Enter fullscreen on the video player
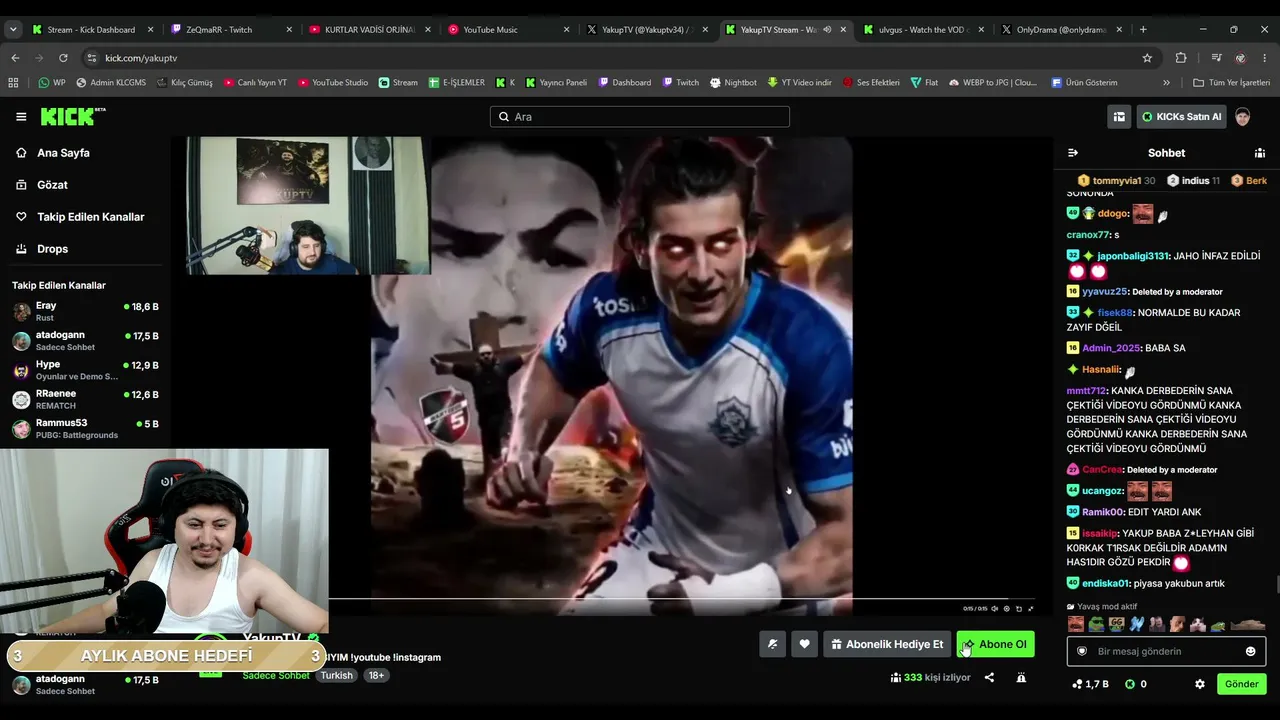Image resolution: width=1280 pixels, height=720 pixels. click(x=1031, y=608)
